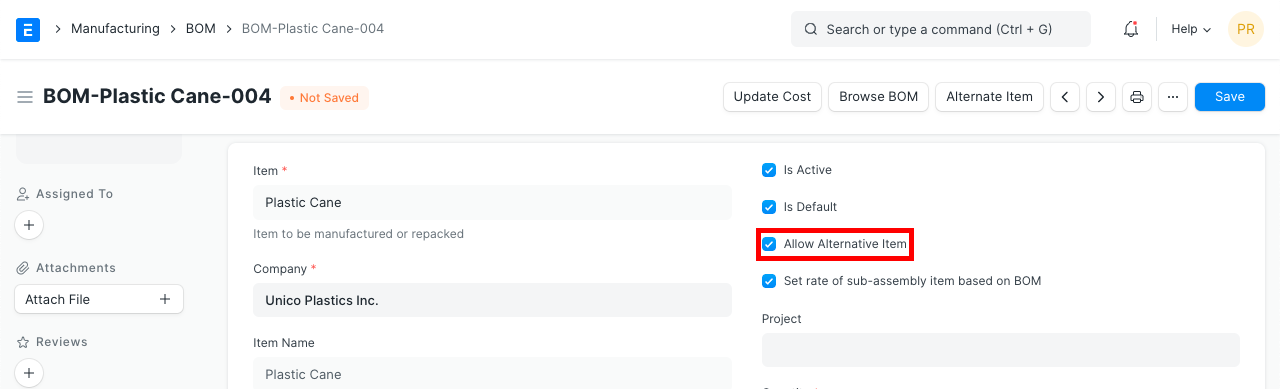Image resolution: width=1280 pixels, height=389 pixels.
Task: Focus the Project input field
Action: click(1001, 350)
